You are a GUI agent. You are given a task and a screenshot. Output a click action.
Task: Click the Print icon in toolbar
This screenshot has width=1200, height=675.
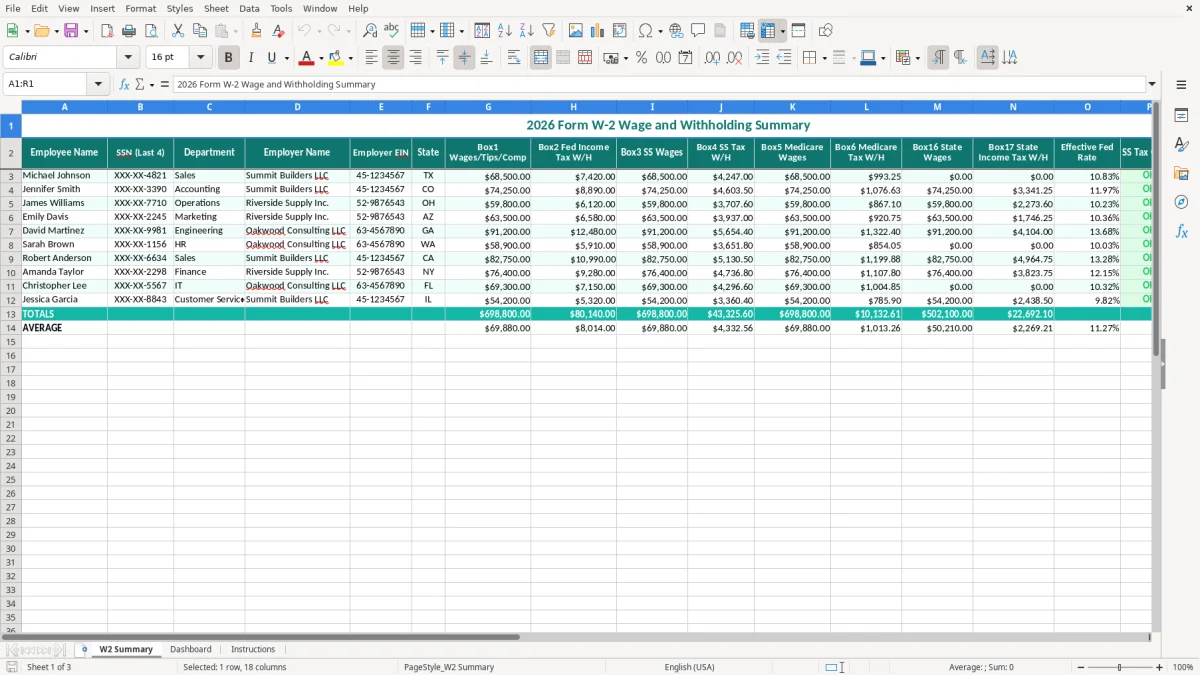click(x=129, y=31)
